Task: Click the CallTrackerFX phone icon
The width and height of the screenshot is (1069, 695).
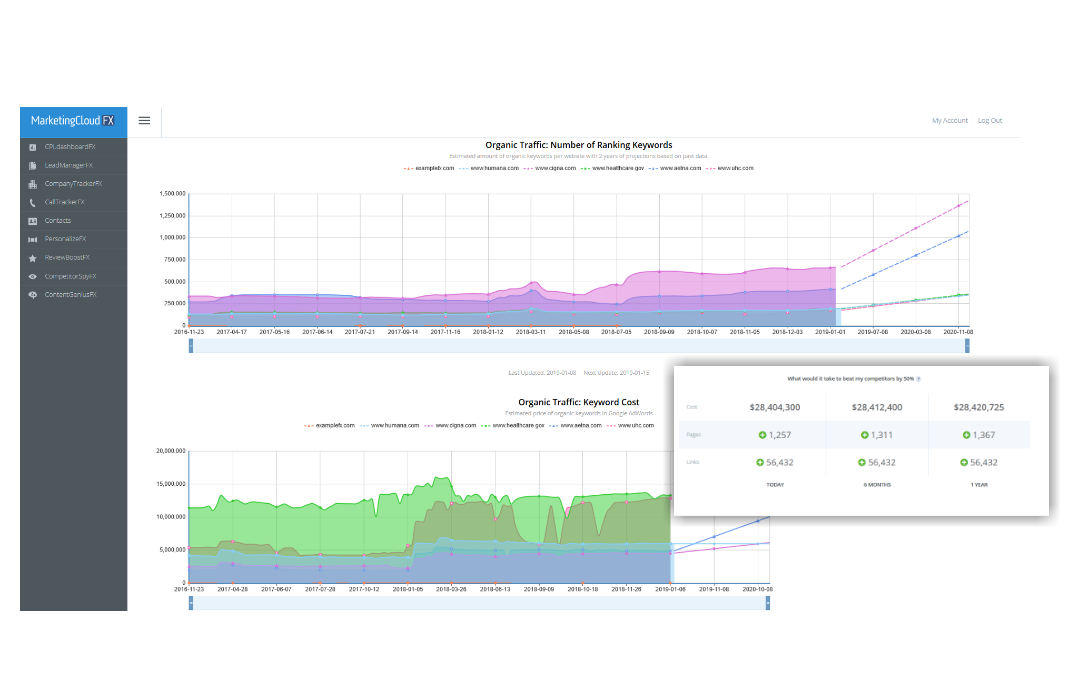Action: tap(32, 203)
